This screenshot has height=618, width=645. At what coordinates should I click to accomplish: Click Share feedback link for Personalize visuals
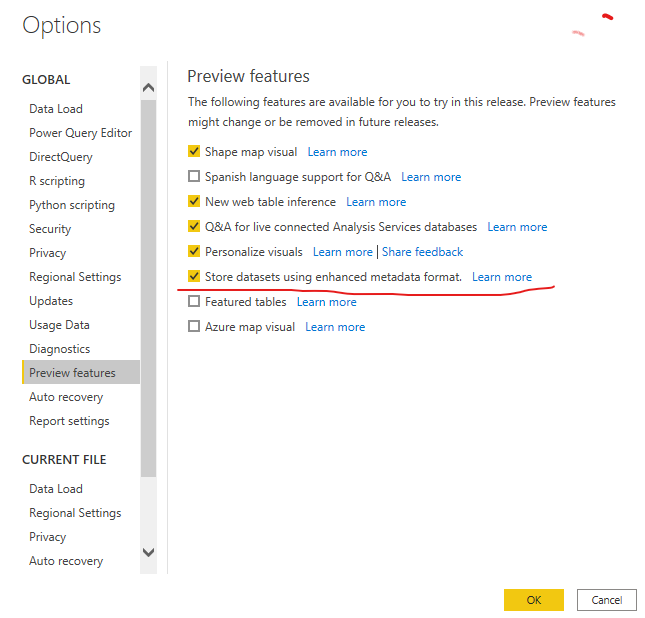pyautogui.click(x=422, y=252)
